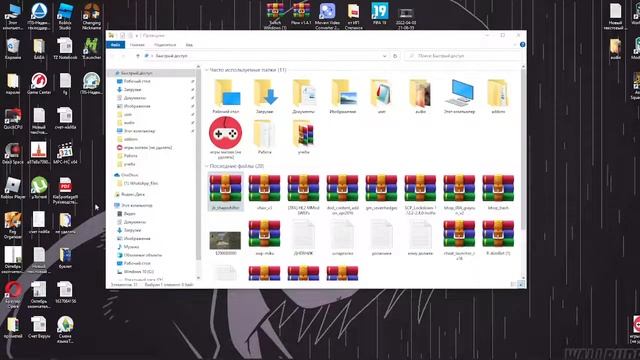The image size is (640, 360).
Task: Open the Roblox Player desktop shortcut
Action: 13,189
